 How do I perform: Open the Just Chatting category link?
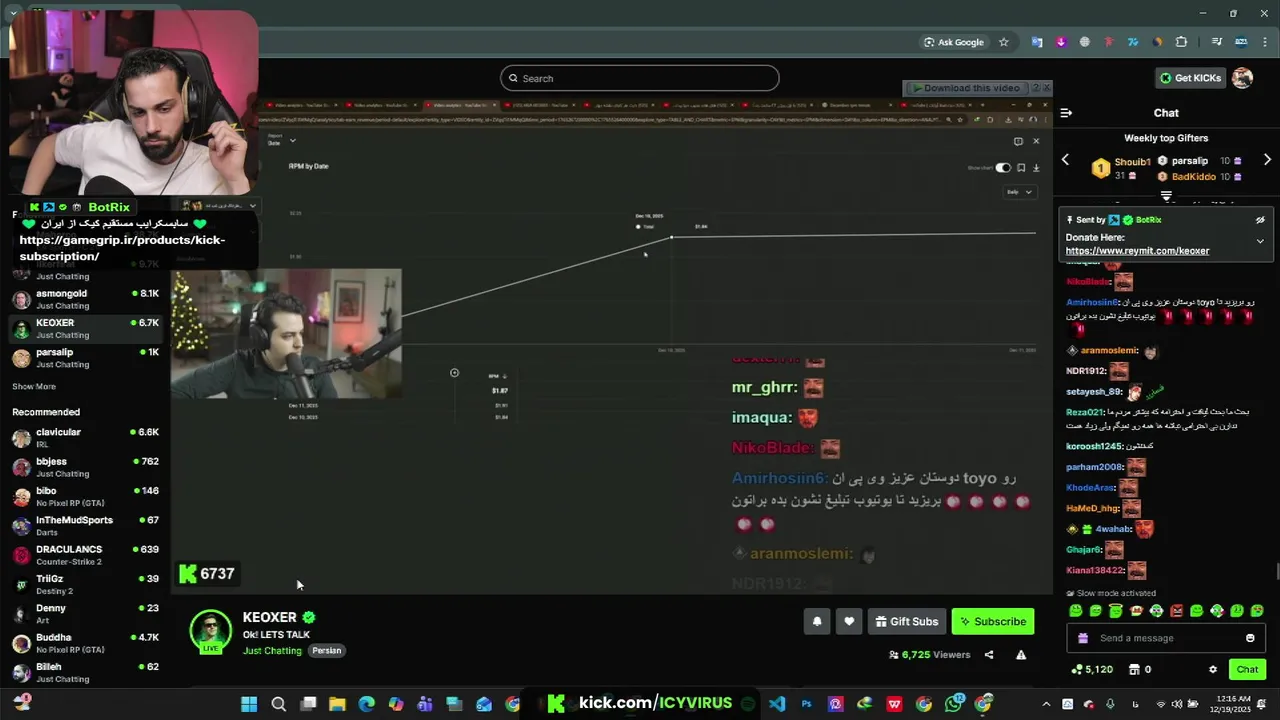[272, 650]
